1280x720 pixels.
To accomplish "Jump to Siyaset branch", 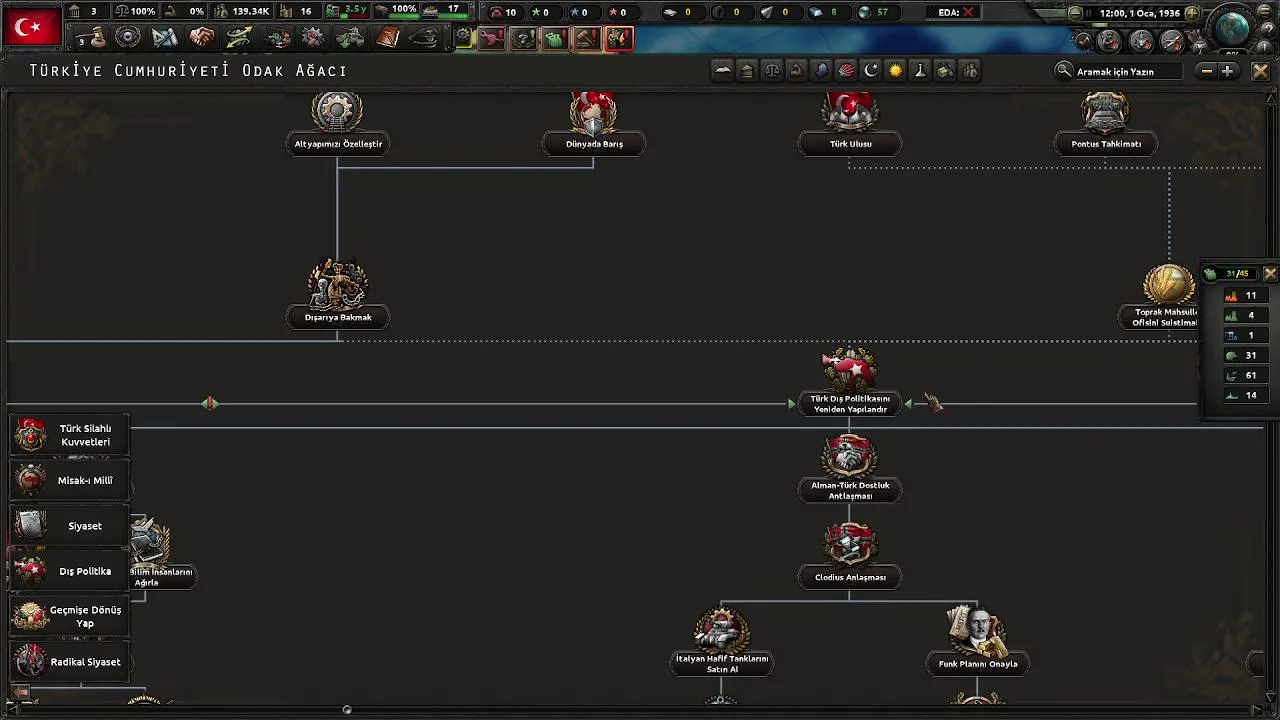I will [70, 526].
